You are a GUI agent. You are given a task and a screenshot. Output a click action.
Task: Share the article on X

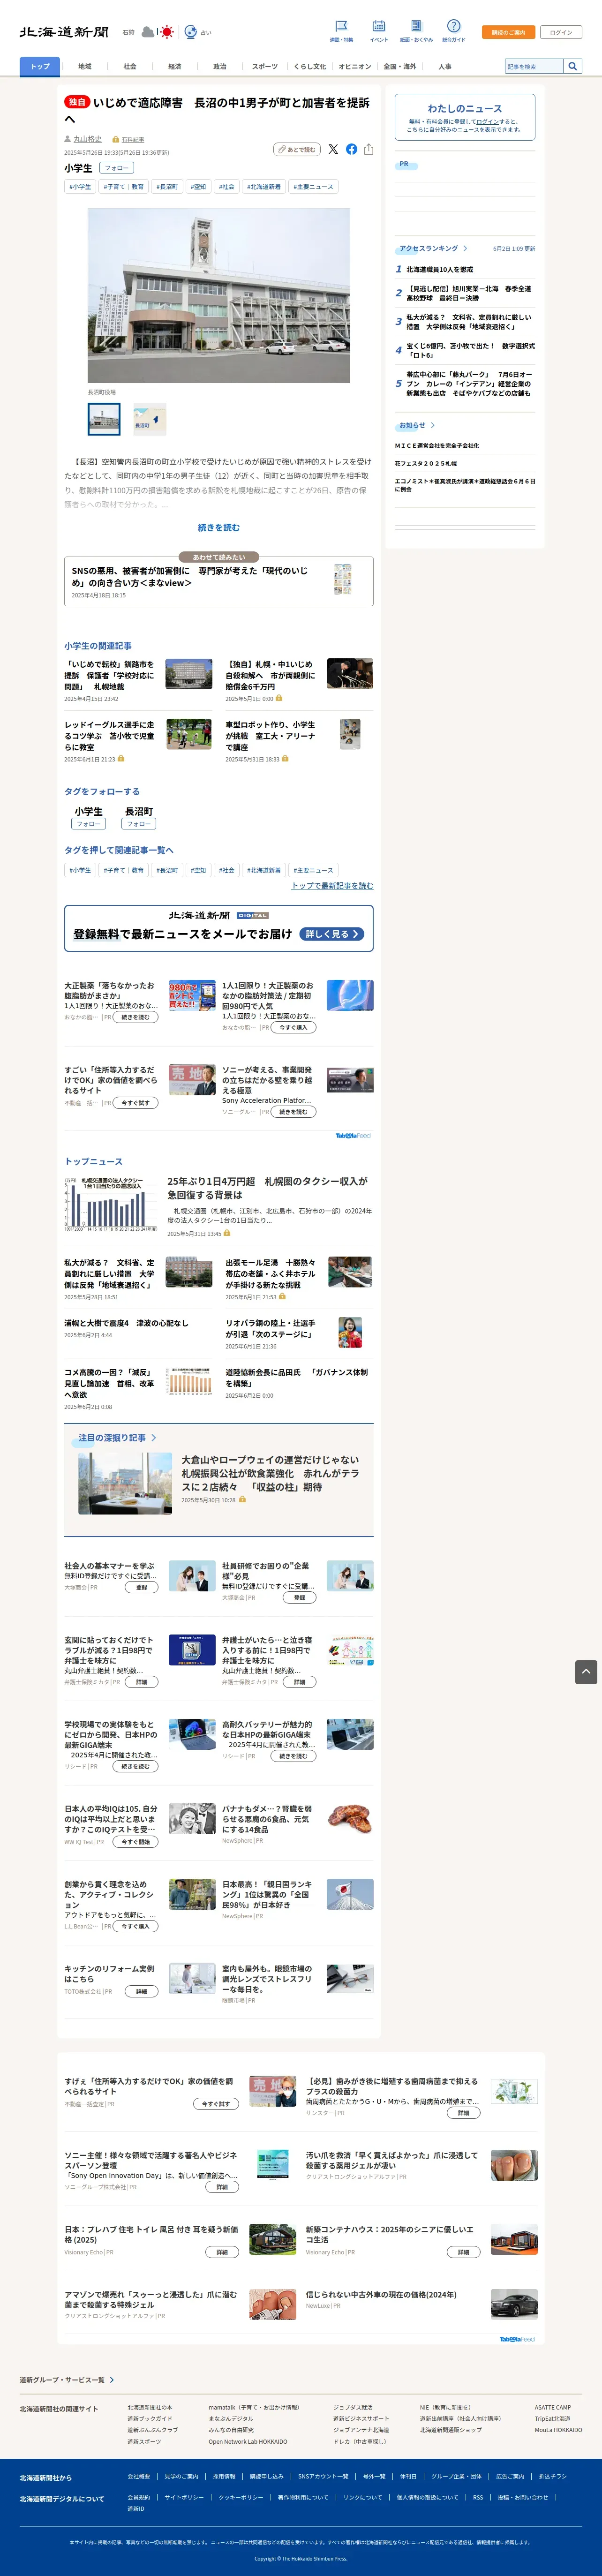[333, 149]
